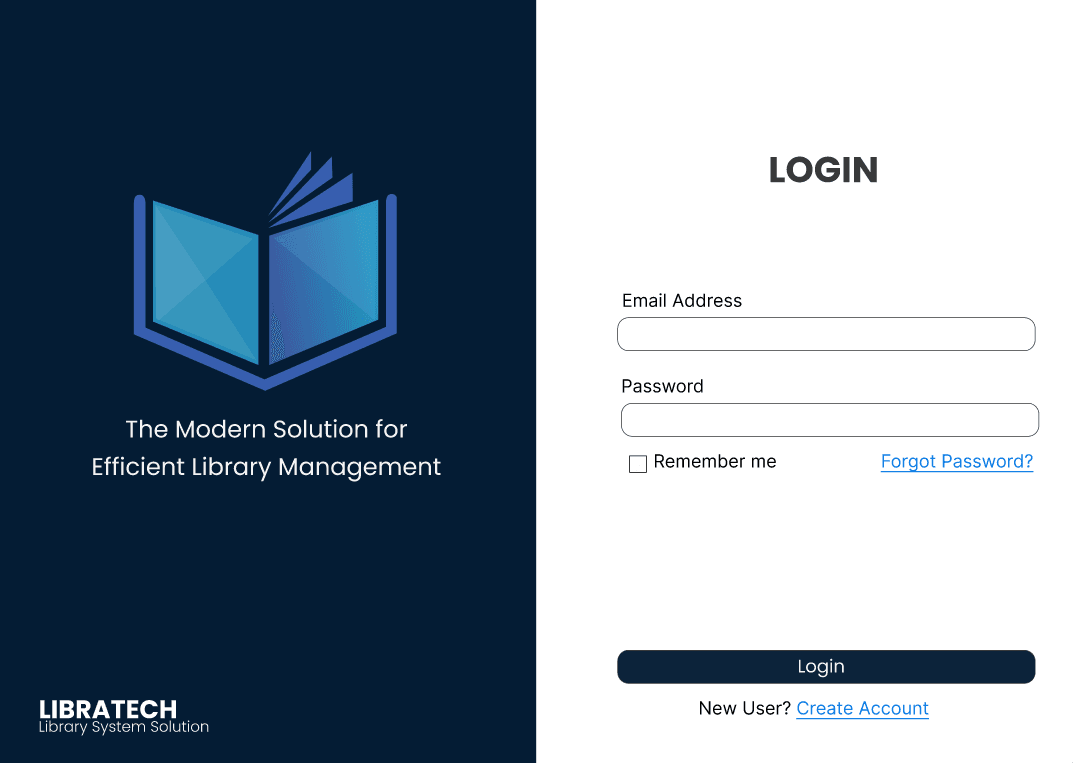Enable the Remember me checkbox
Image resolution: width=1073 pixels, height=763 pixels.
click(x=637, y=463)
